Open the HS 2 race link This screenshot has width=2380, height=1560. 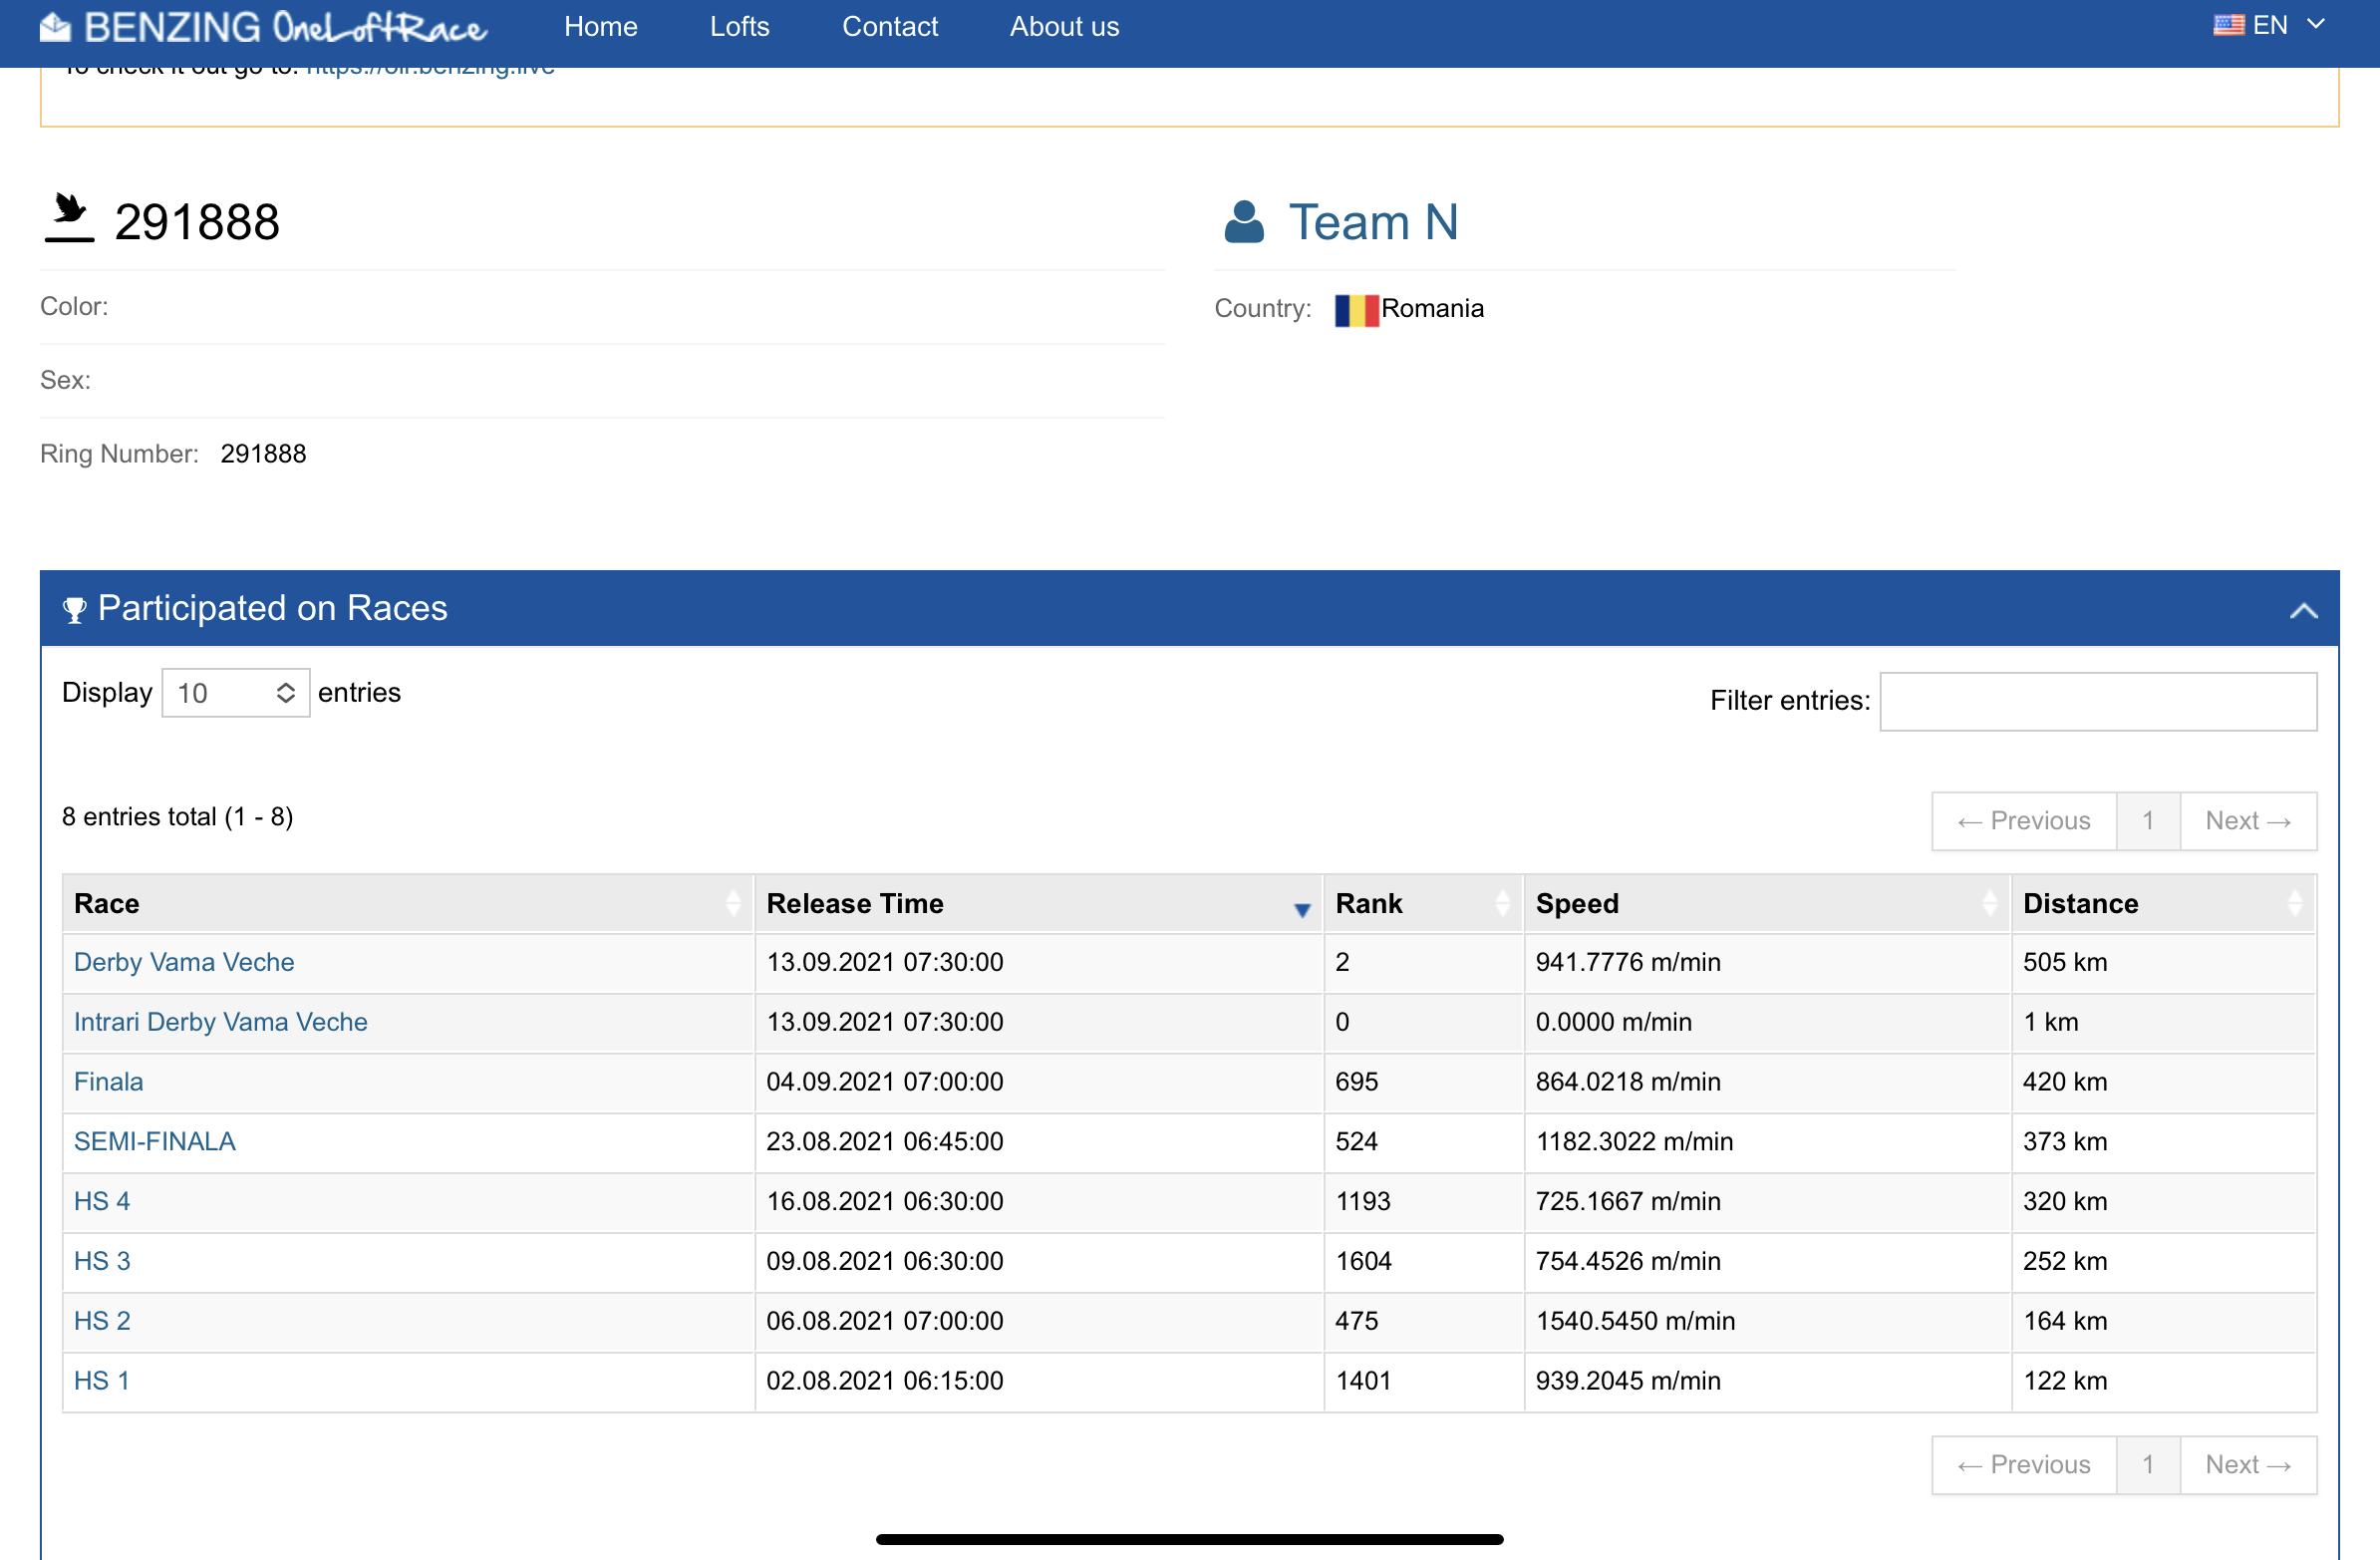(102, 1322)
